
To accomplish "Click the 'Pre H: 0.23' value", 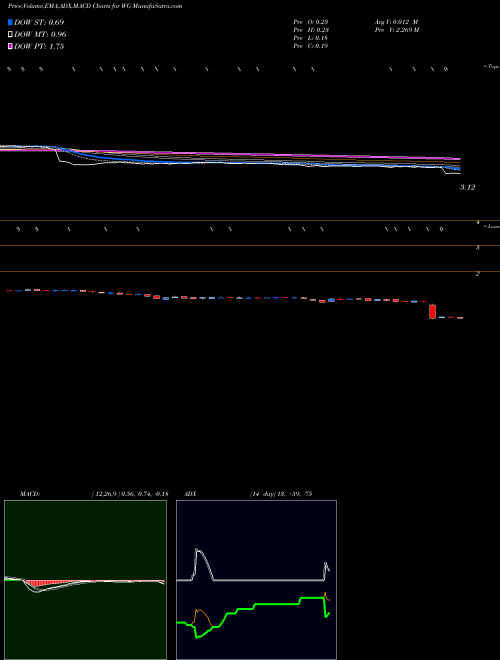I will click(x=311, y=30).
